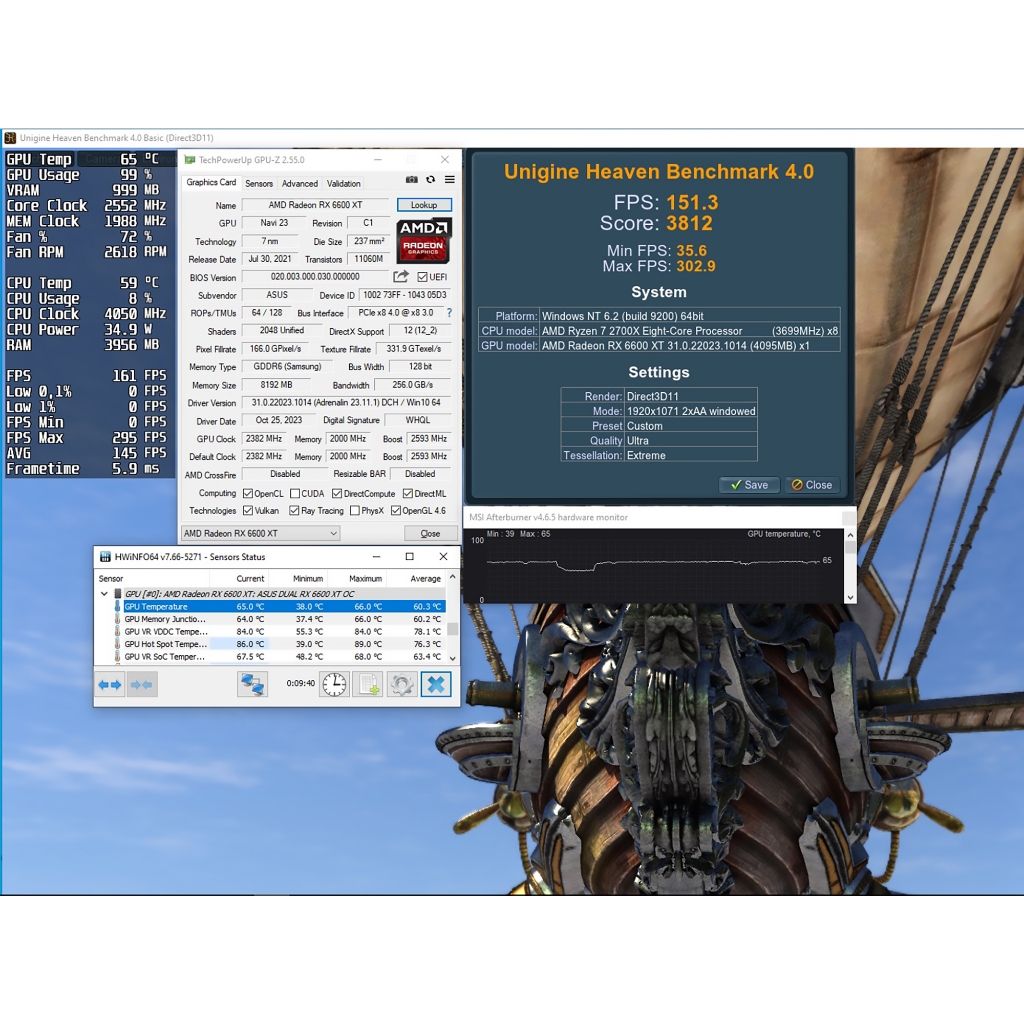Click the Current column header
The image size is (1024, 1024).
[x=250, y=579]
